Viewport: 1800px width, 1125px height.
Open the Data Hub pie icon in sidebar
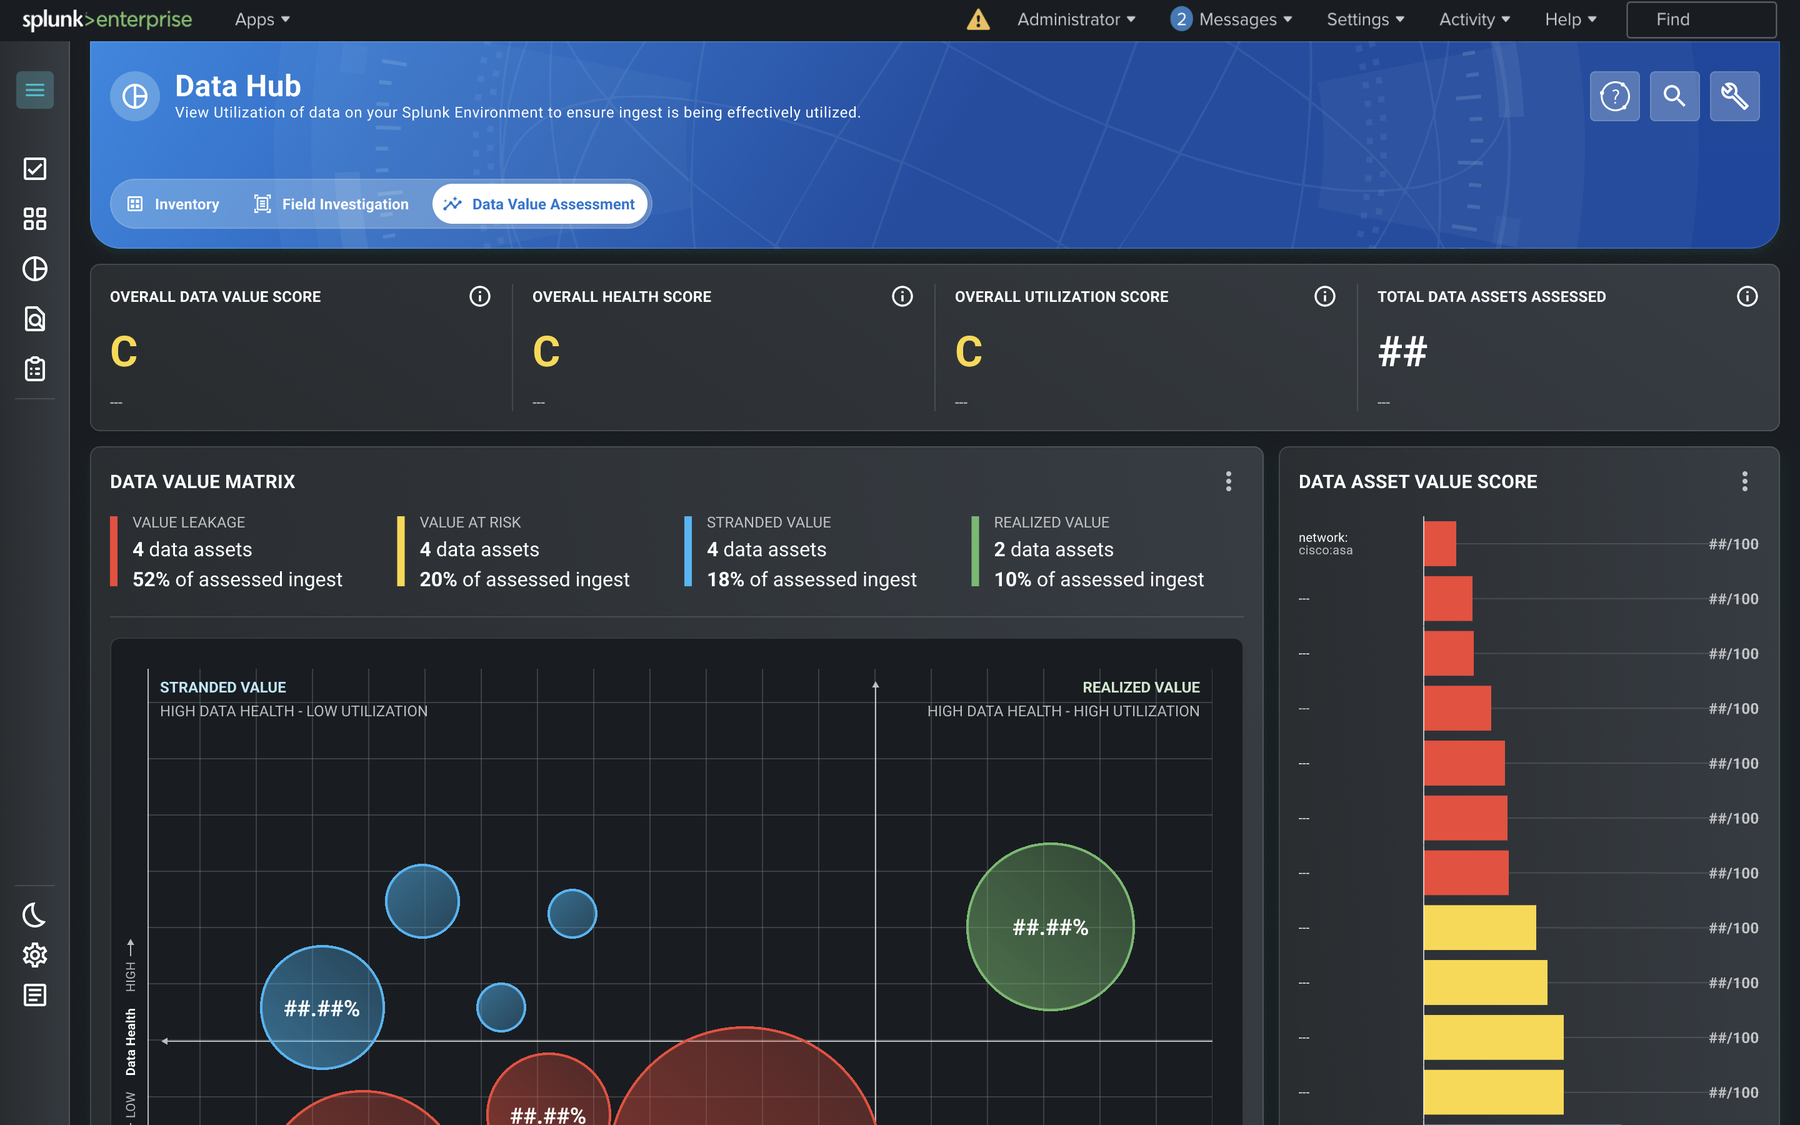click(35, 269)
